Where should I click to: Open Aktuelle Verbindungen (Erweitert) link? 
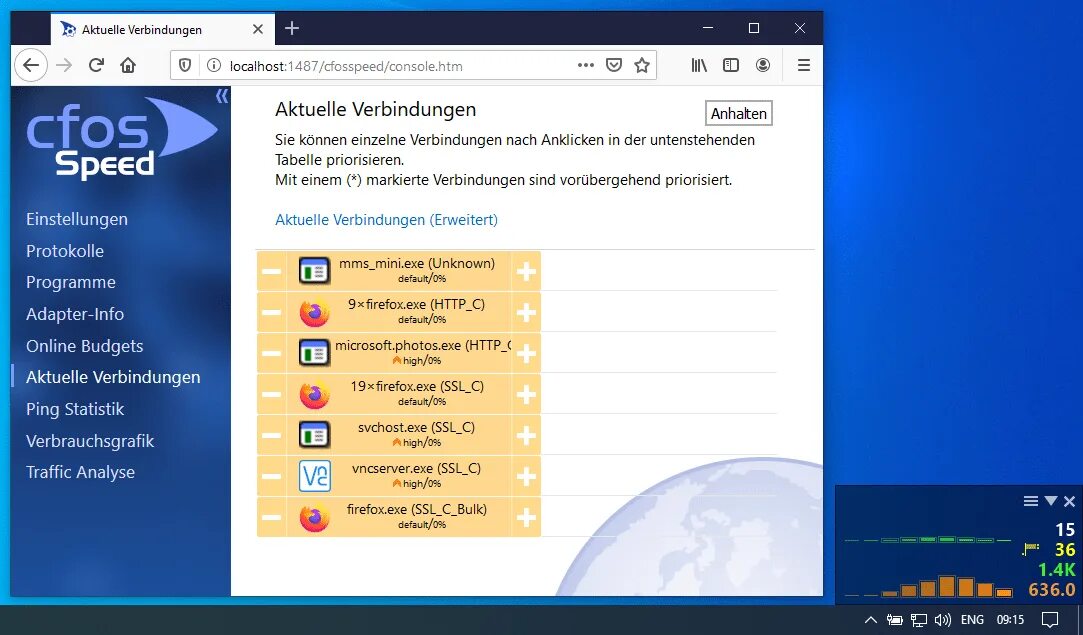386,220
